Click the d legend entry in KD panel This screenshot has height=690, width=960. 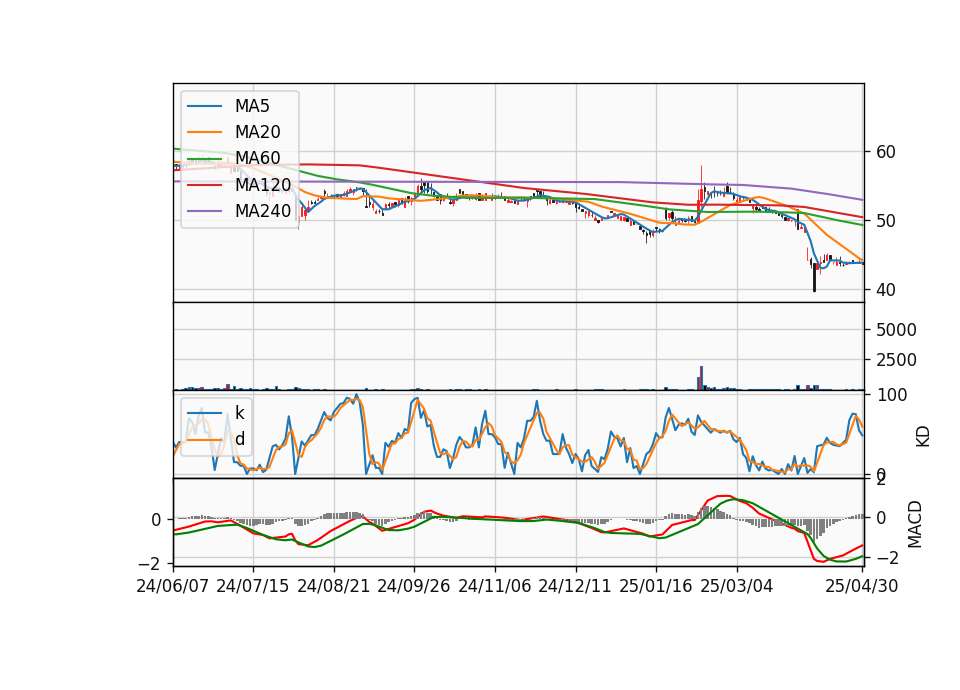coord(239,438)
